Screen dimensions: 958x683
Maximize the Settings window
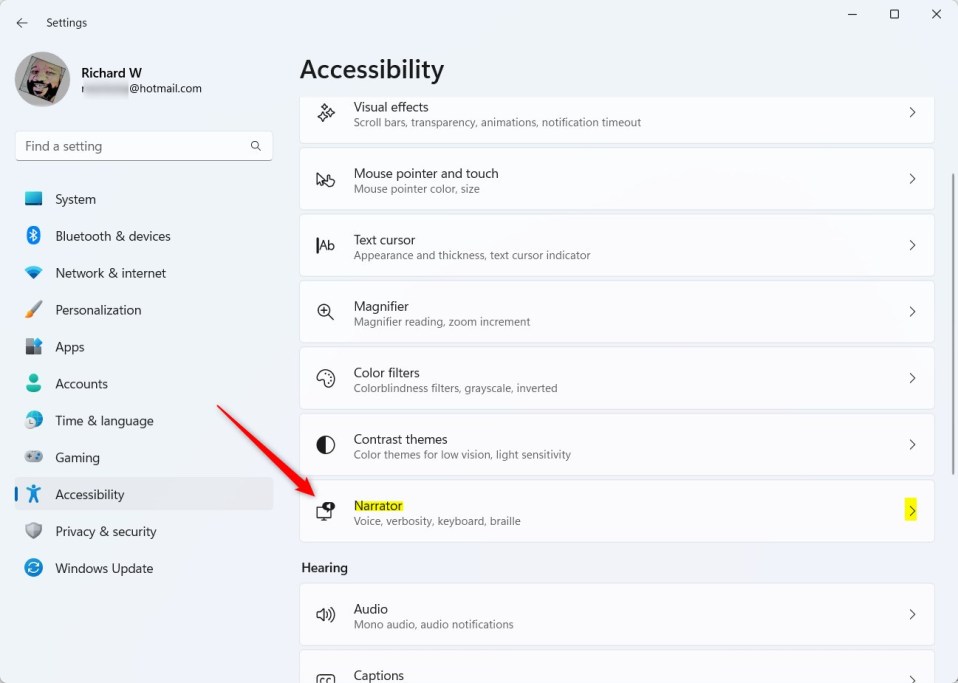(x=894, y=14)
